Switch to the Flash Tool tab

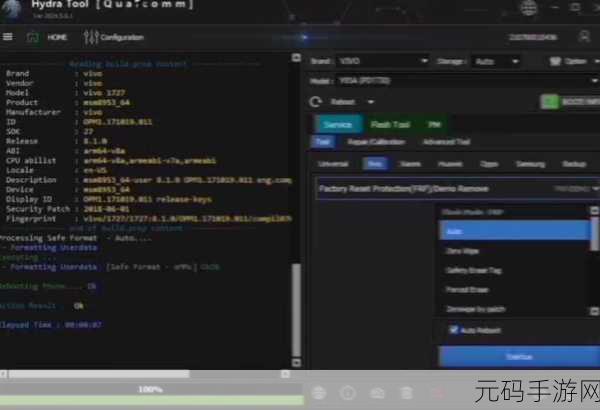click(390, 124)
